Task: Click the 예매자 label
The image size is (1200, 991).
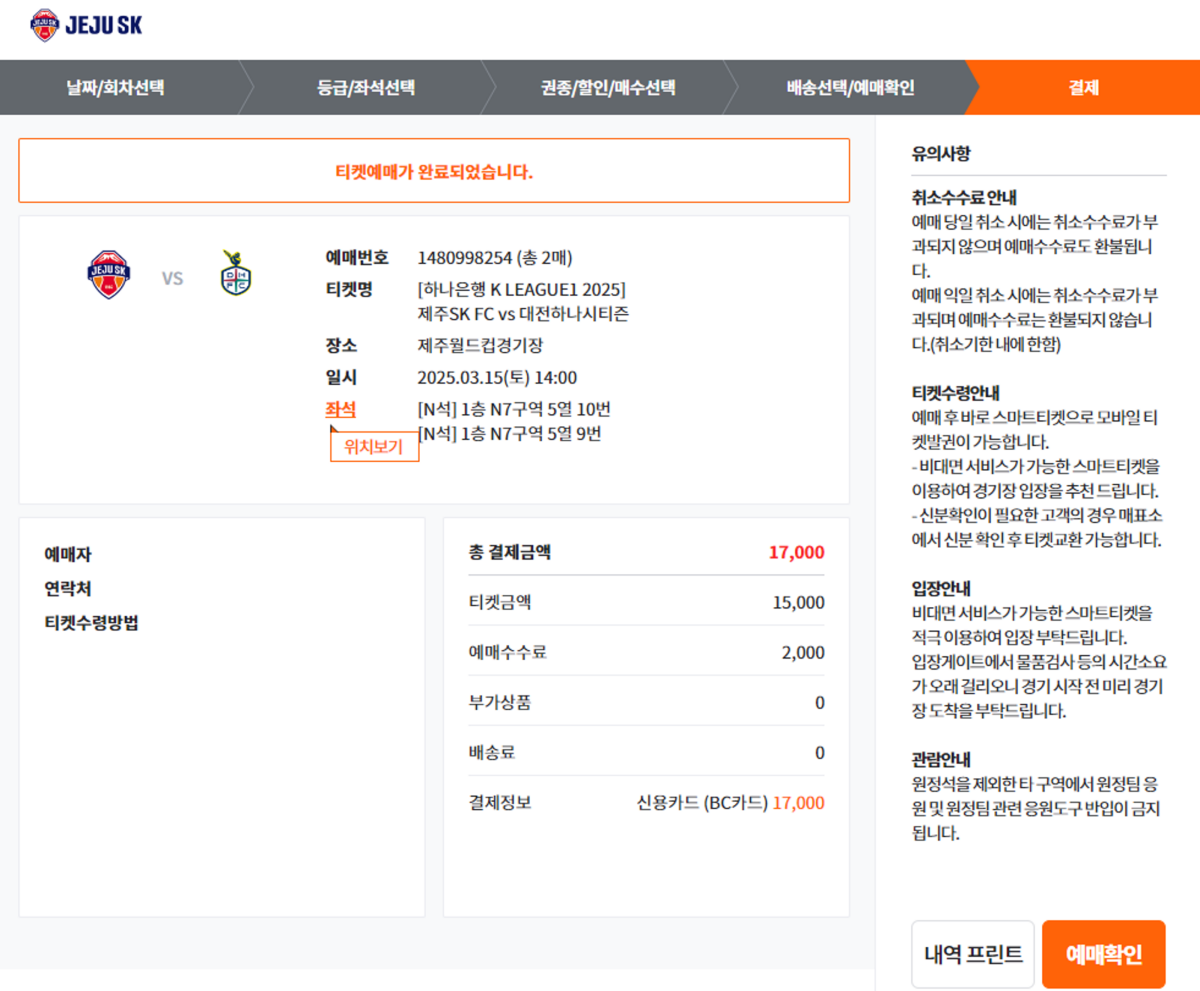Action: click(68, 554)
